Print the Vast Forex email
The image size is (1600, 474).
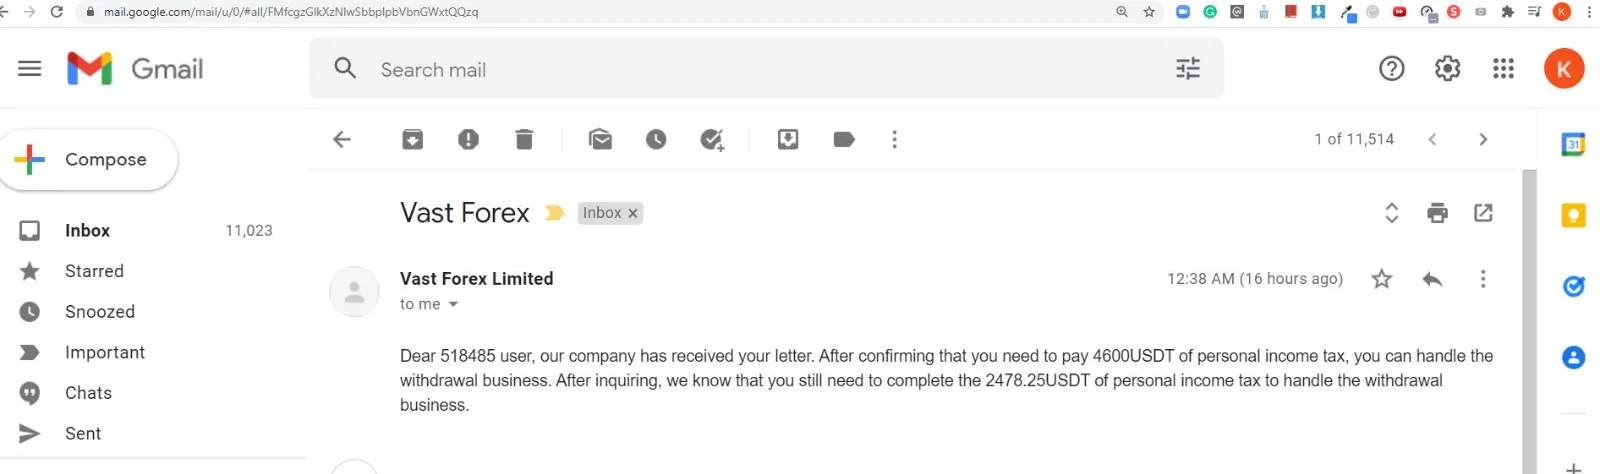tap(1437, 213)
